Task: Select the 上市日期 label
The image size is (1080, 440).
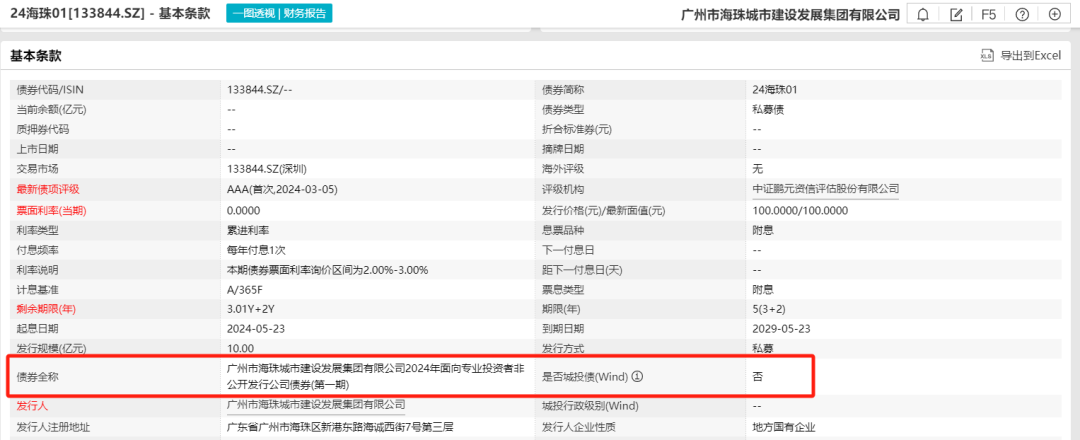Action: click(37, 149)
